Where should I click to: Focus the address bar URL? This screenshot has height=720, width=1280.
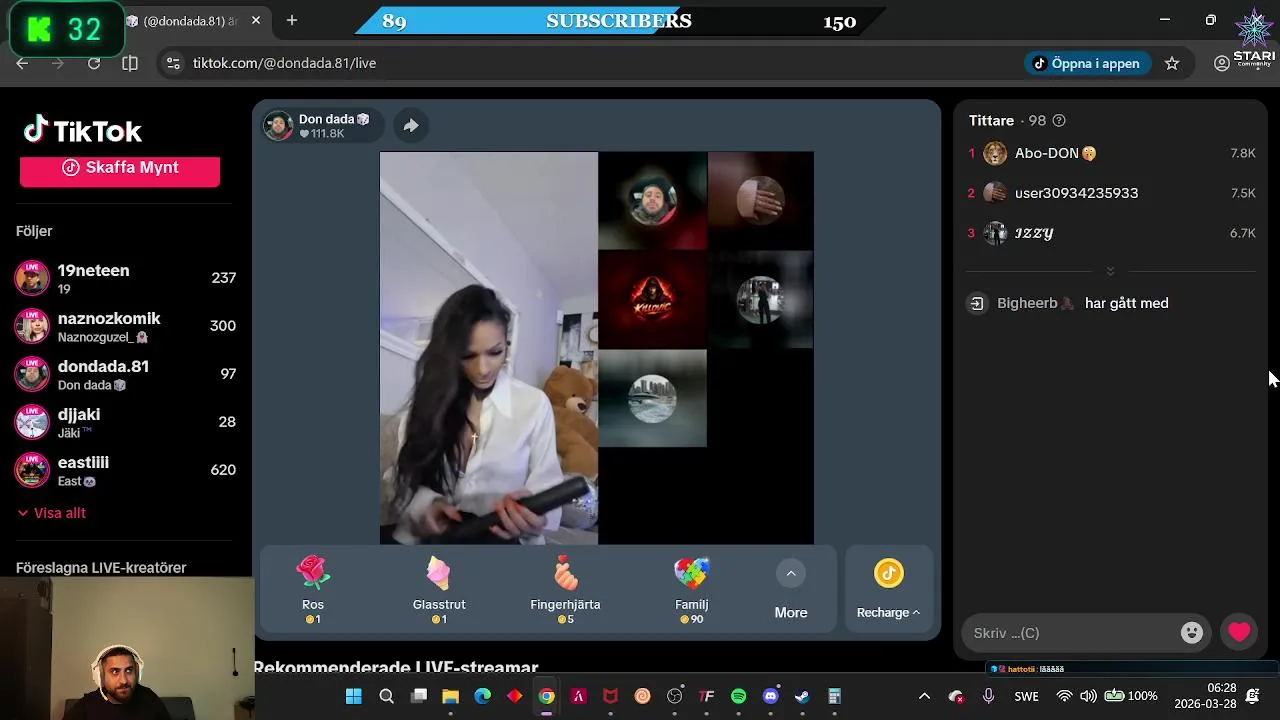coord(284,63)
